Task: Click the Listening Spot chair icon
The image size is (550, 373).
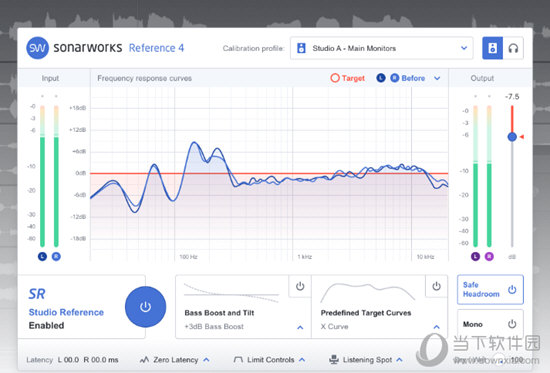Action: point(334,359)
